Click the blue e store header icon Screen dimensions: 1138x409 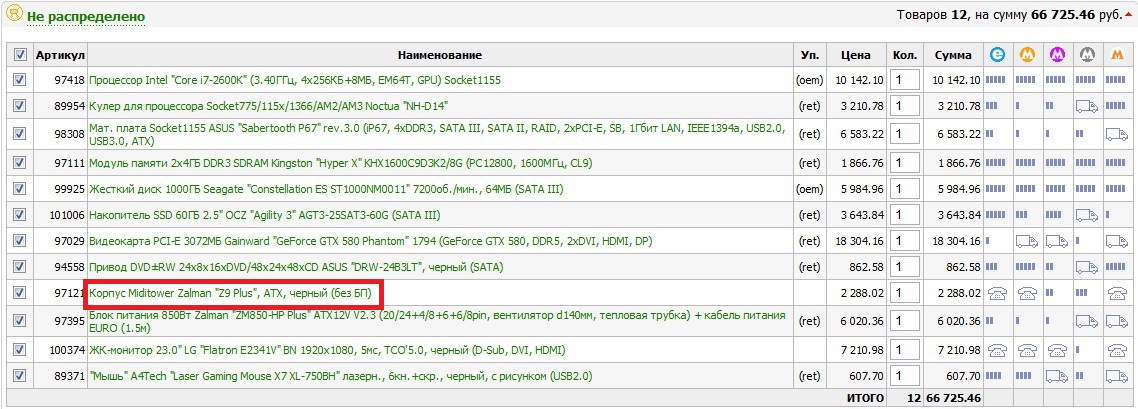pyautogui.click(x=999, y=54)
